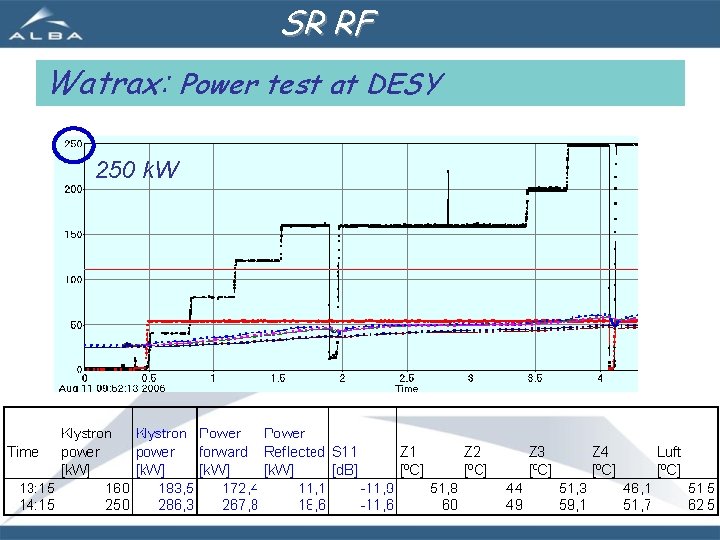Click the '-11,9' S11 cell
This screenshot has height=540, width=720.
[x=377, y=488]
